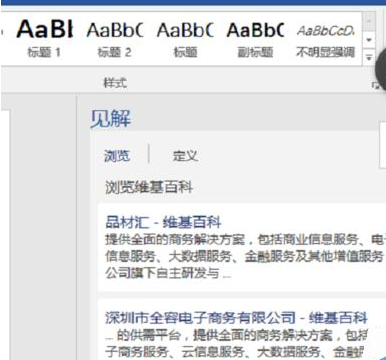Apply the 标题 title style
The height and width of the screenshot is (360, 386).
[x=185, y=38]
